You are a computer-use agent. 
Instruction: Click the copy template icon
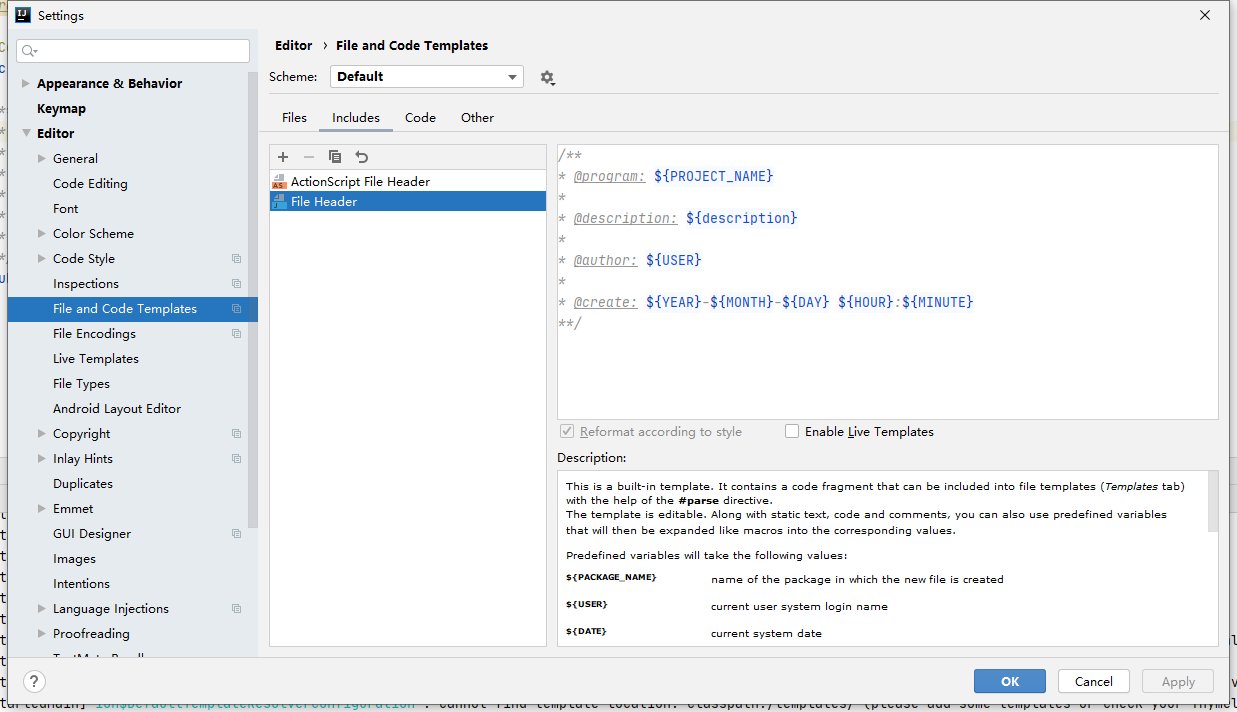click(335, 157)
